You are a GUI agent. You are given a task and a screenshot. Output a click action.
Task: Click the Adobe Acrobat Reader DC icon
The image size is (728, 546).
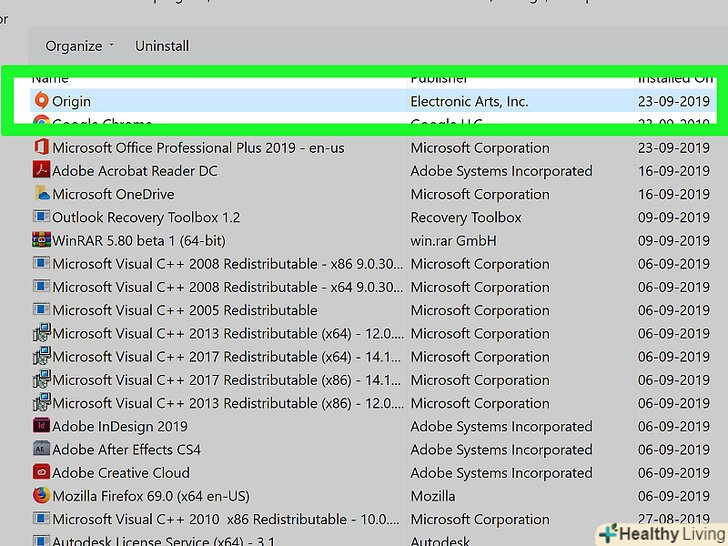pyautogui.click(x=41, y=171)
